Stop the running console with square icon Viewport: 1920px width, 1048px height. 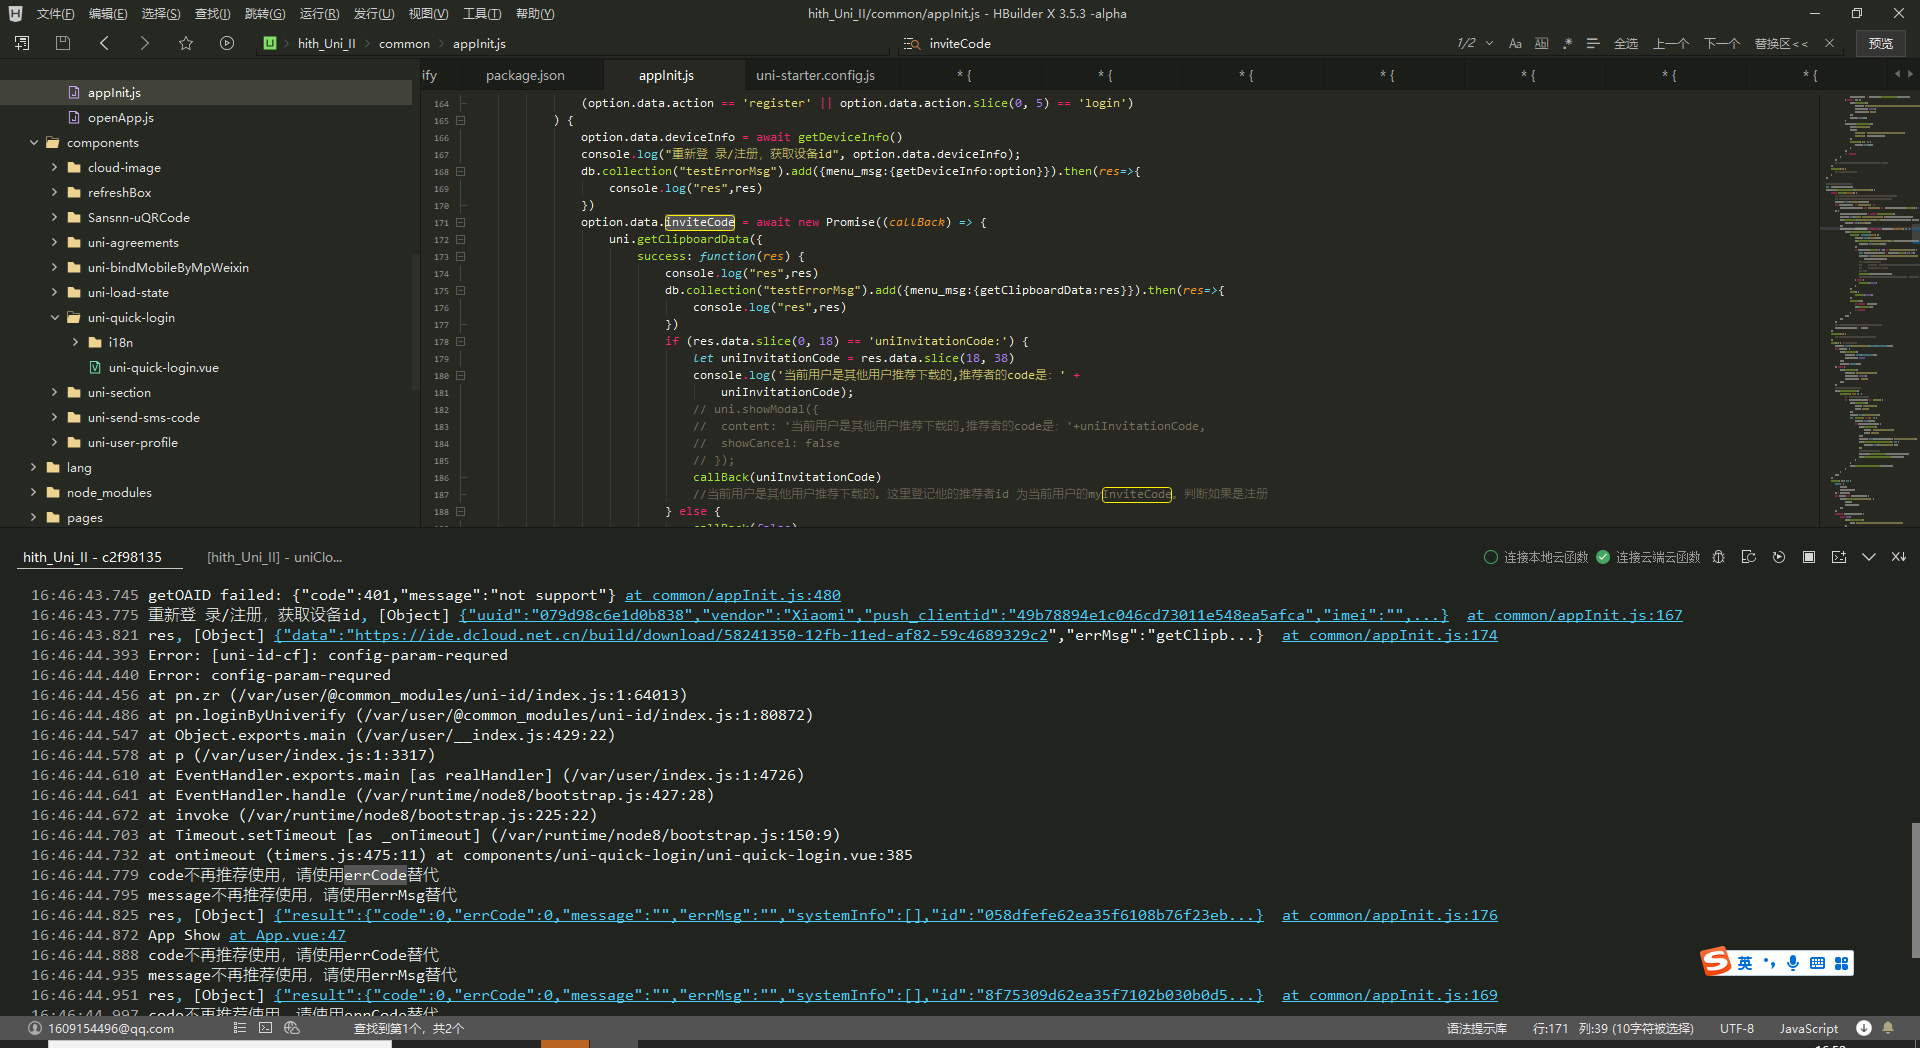pos(1808,557)
